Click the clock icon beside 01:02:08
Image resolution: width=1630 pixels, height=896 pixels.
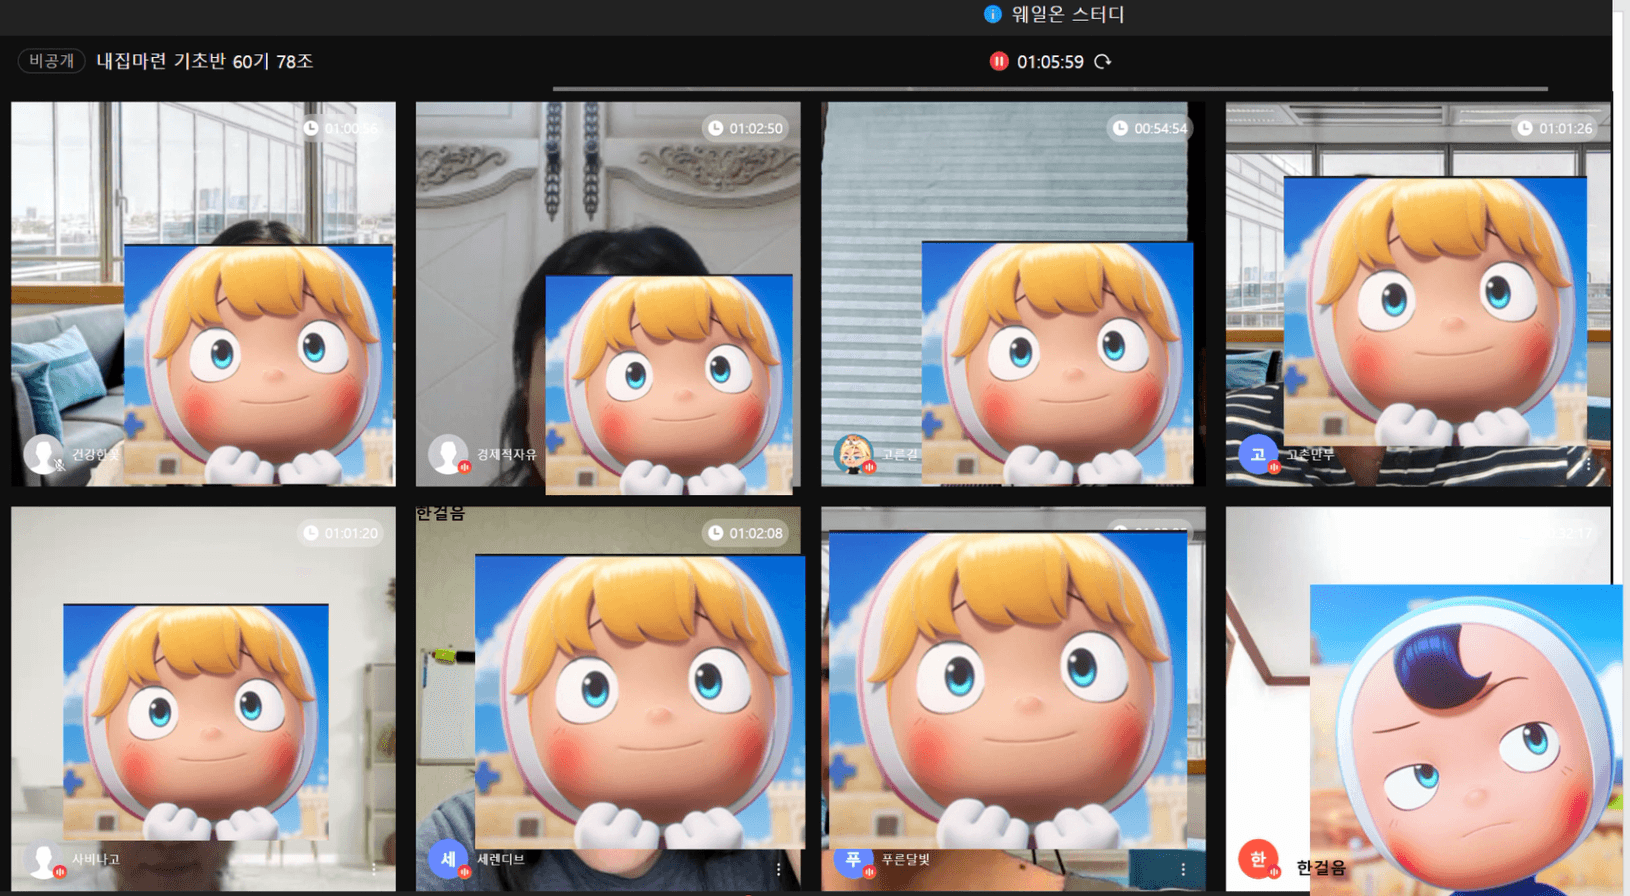[715, 533]
